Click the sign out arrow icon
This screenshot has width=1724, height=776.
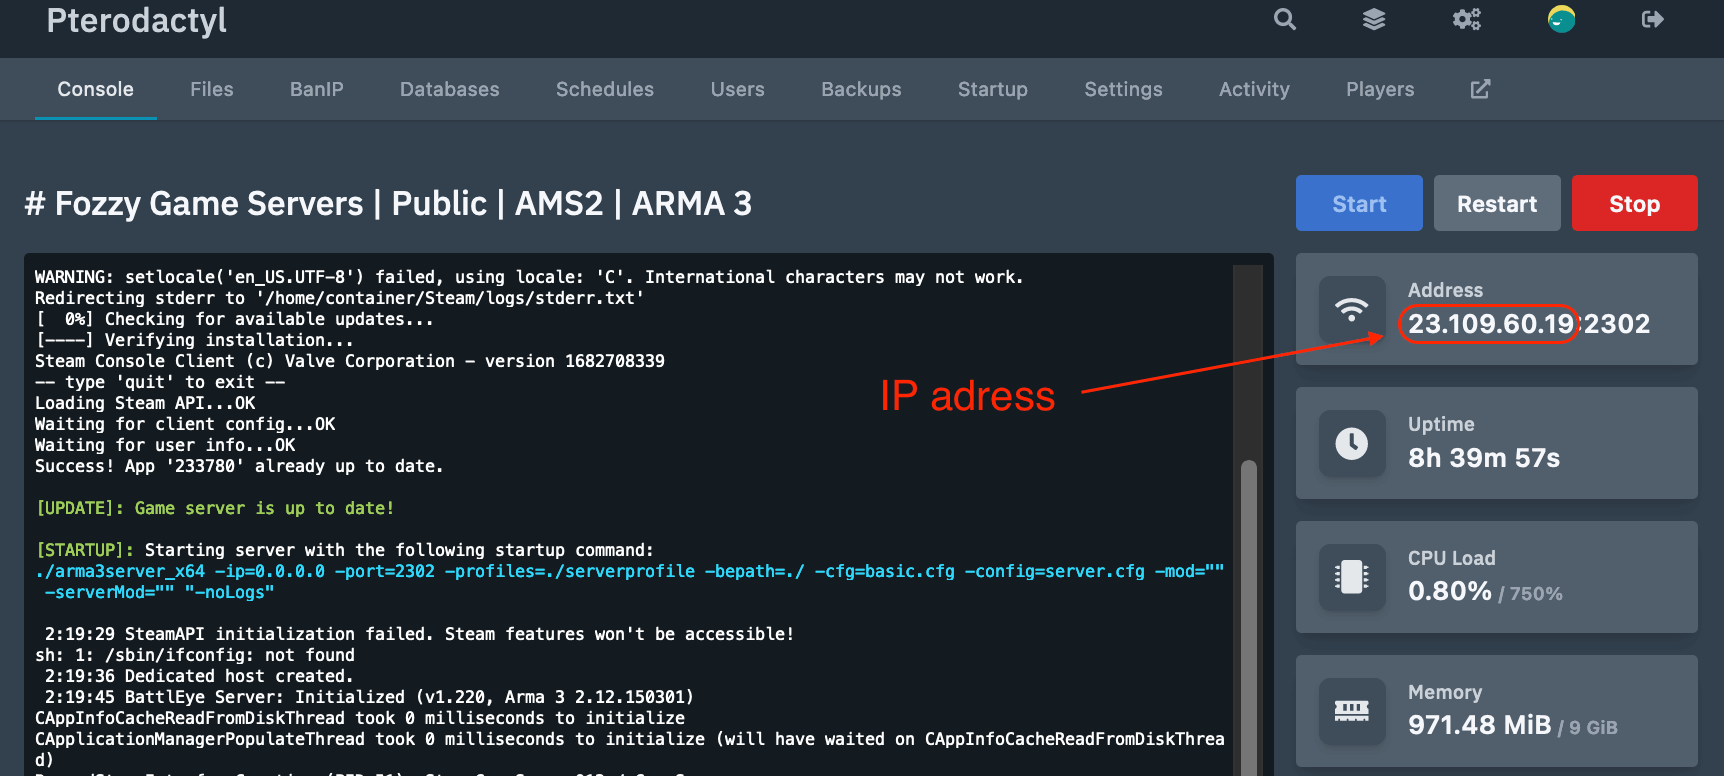click(1653, 19)
